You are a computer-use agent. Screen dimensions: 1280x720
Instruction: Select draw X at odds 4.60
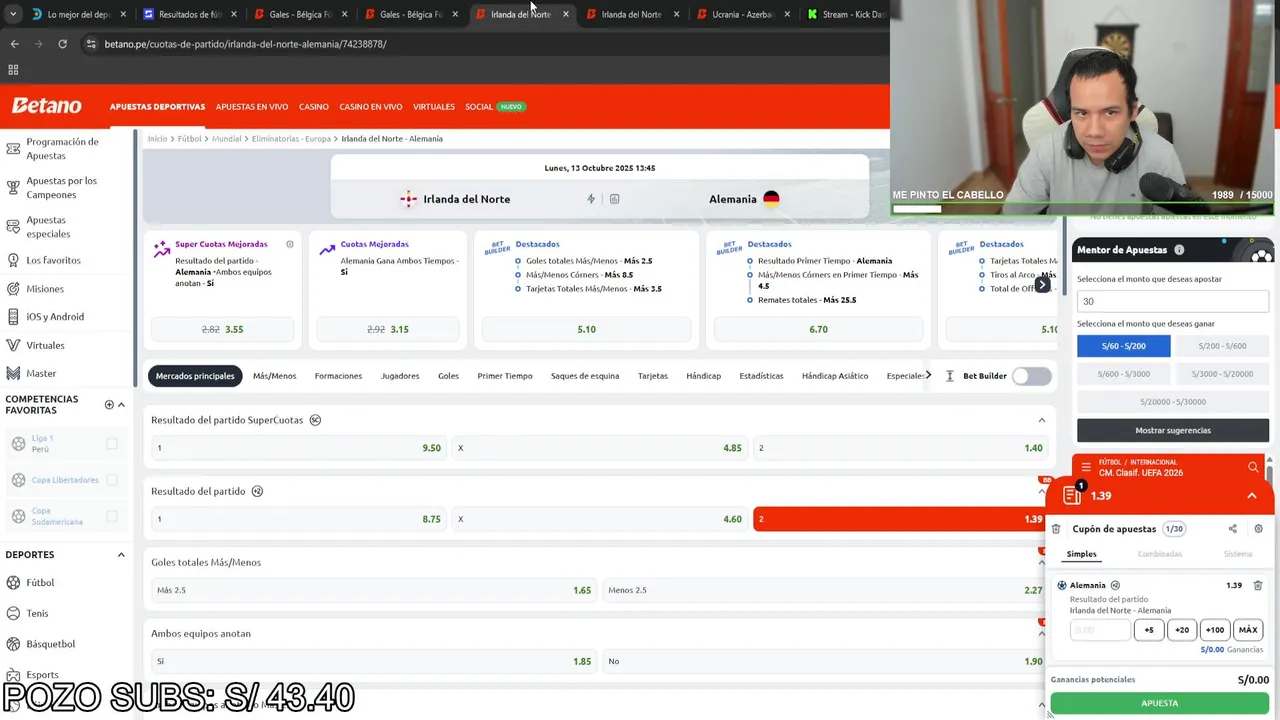(600, 519)
